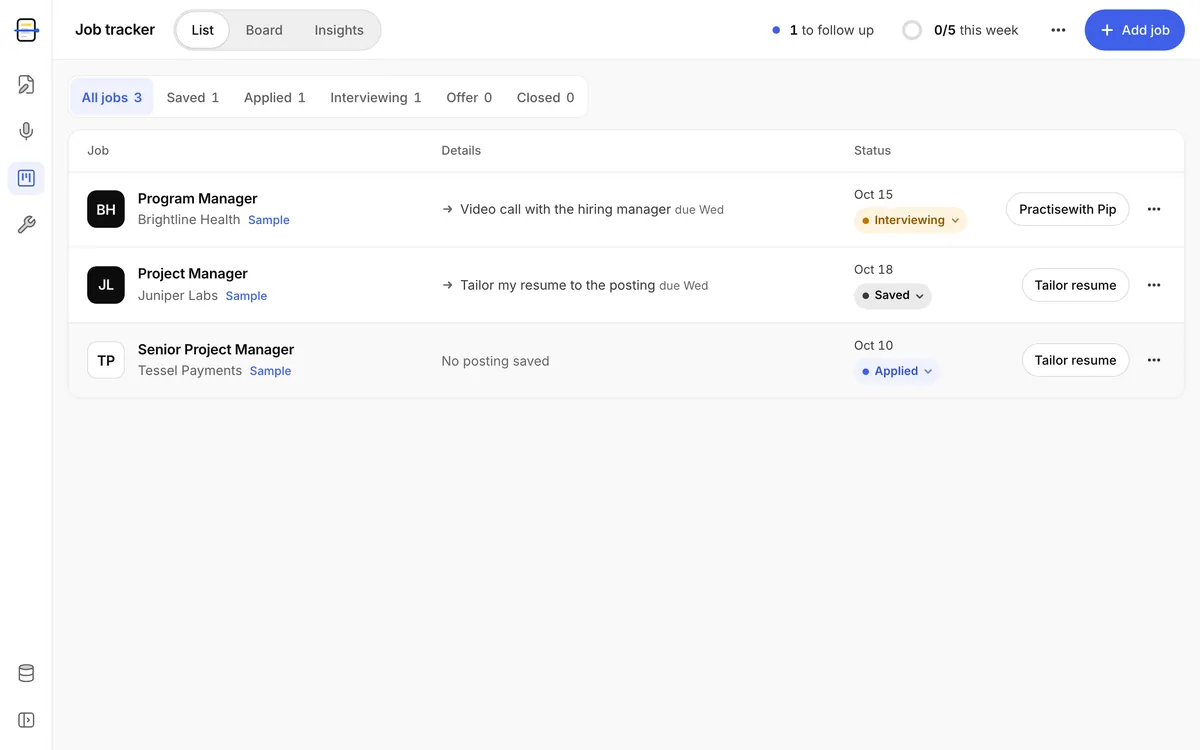Click Tailor resume for Juniper Labs
The image size is (1200, 750).
(x=1076, y=285)
